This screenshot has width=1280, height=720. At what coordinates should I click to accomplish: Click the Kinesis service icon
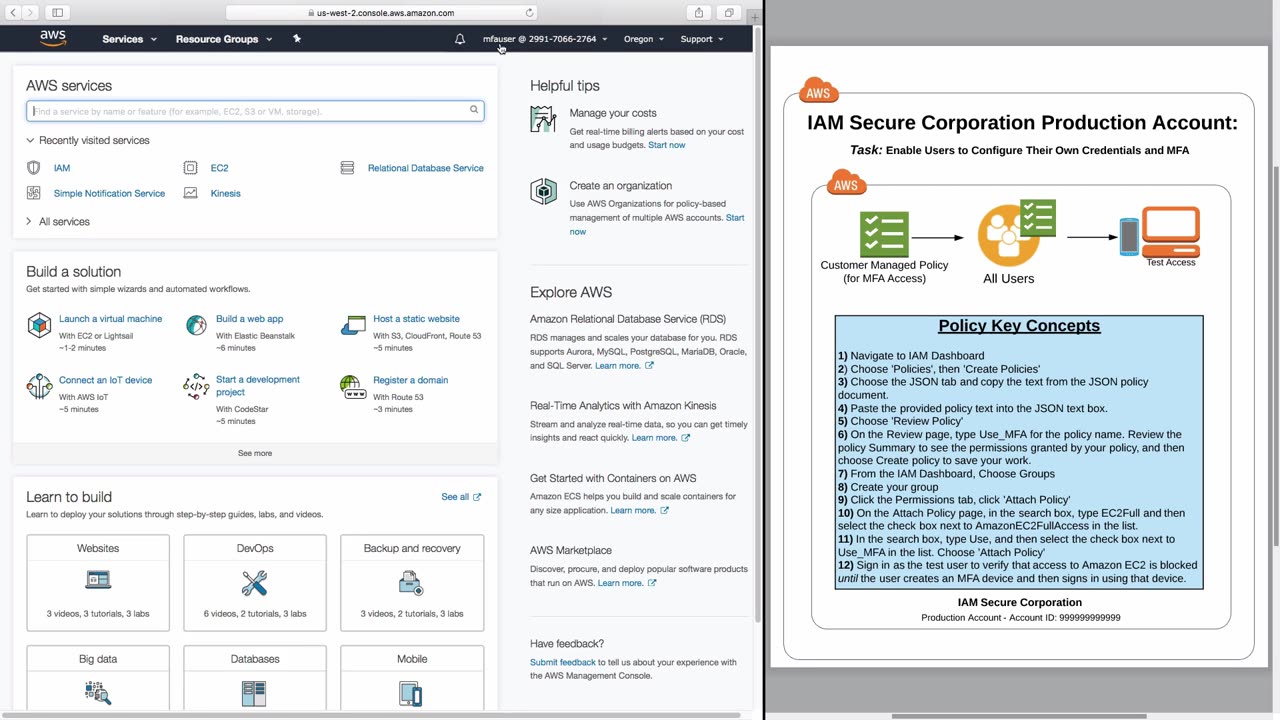(190, 193)
